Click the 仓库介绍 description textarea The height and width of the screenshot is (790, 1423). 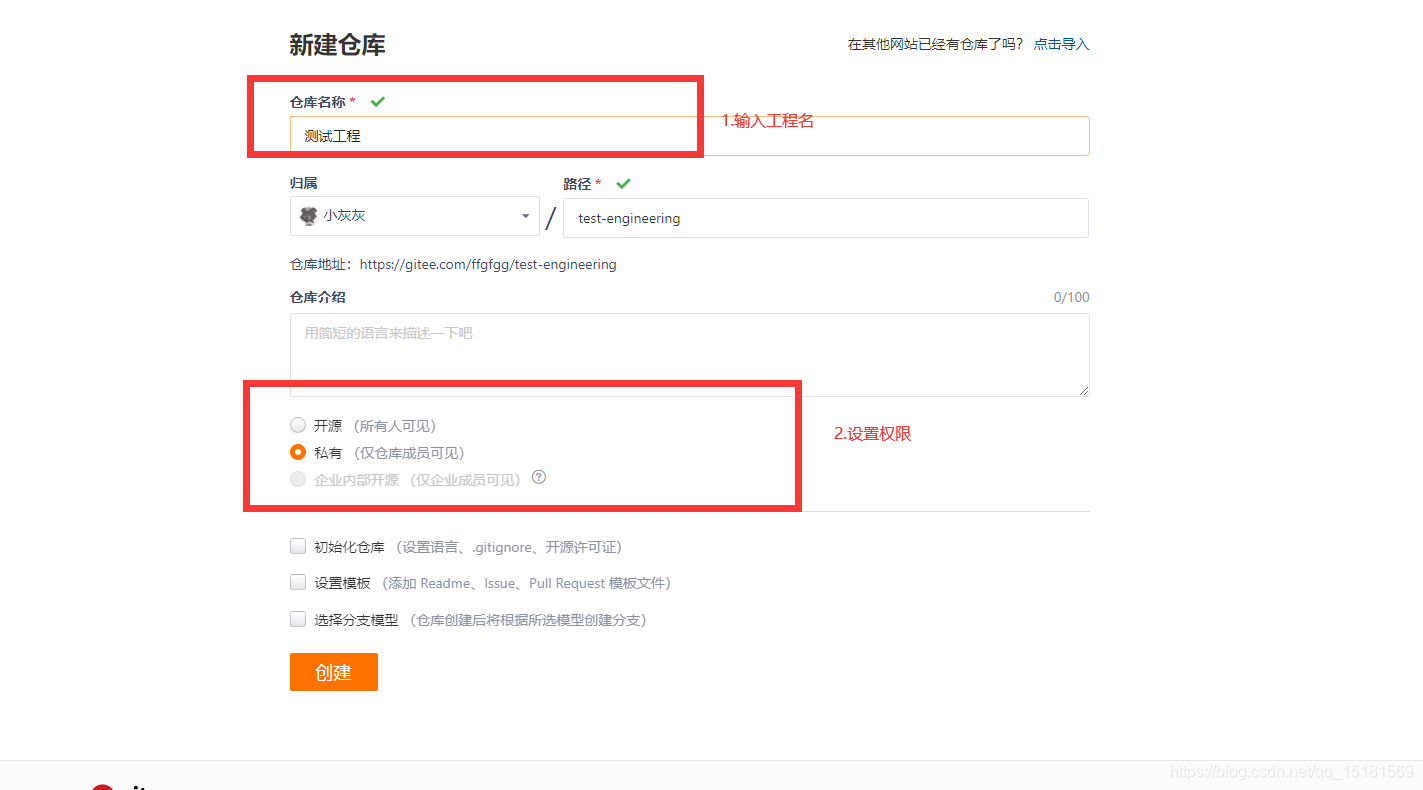pos(689,355)
